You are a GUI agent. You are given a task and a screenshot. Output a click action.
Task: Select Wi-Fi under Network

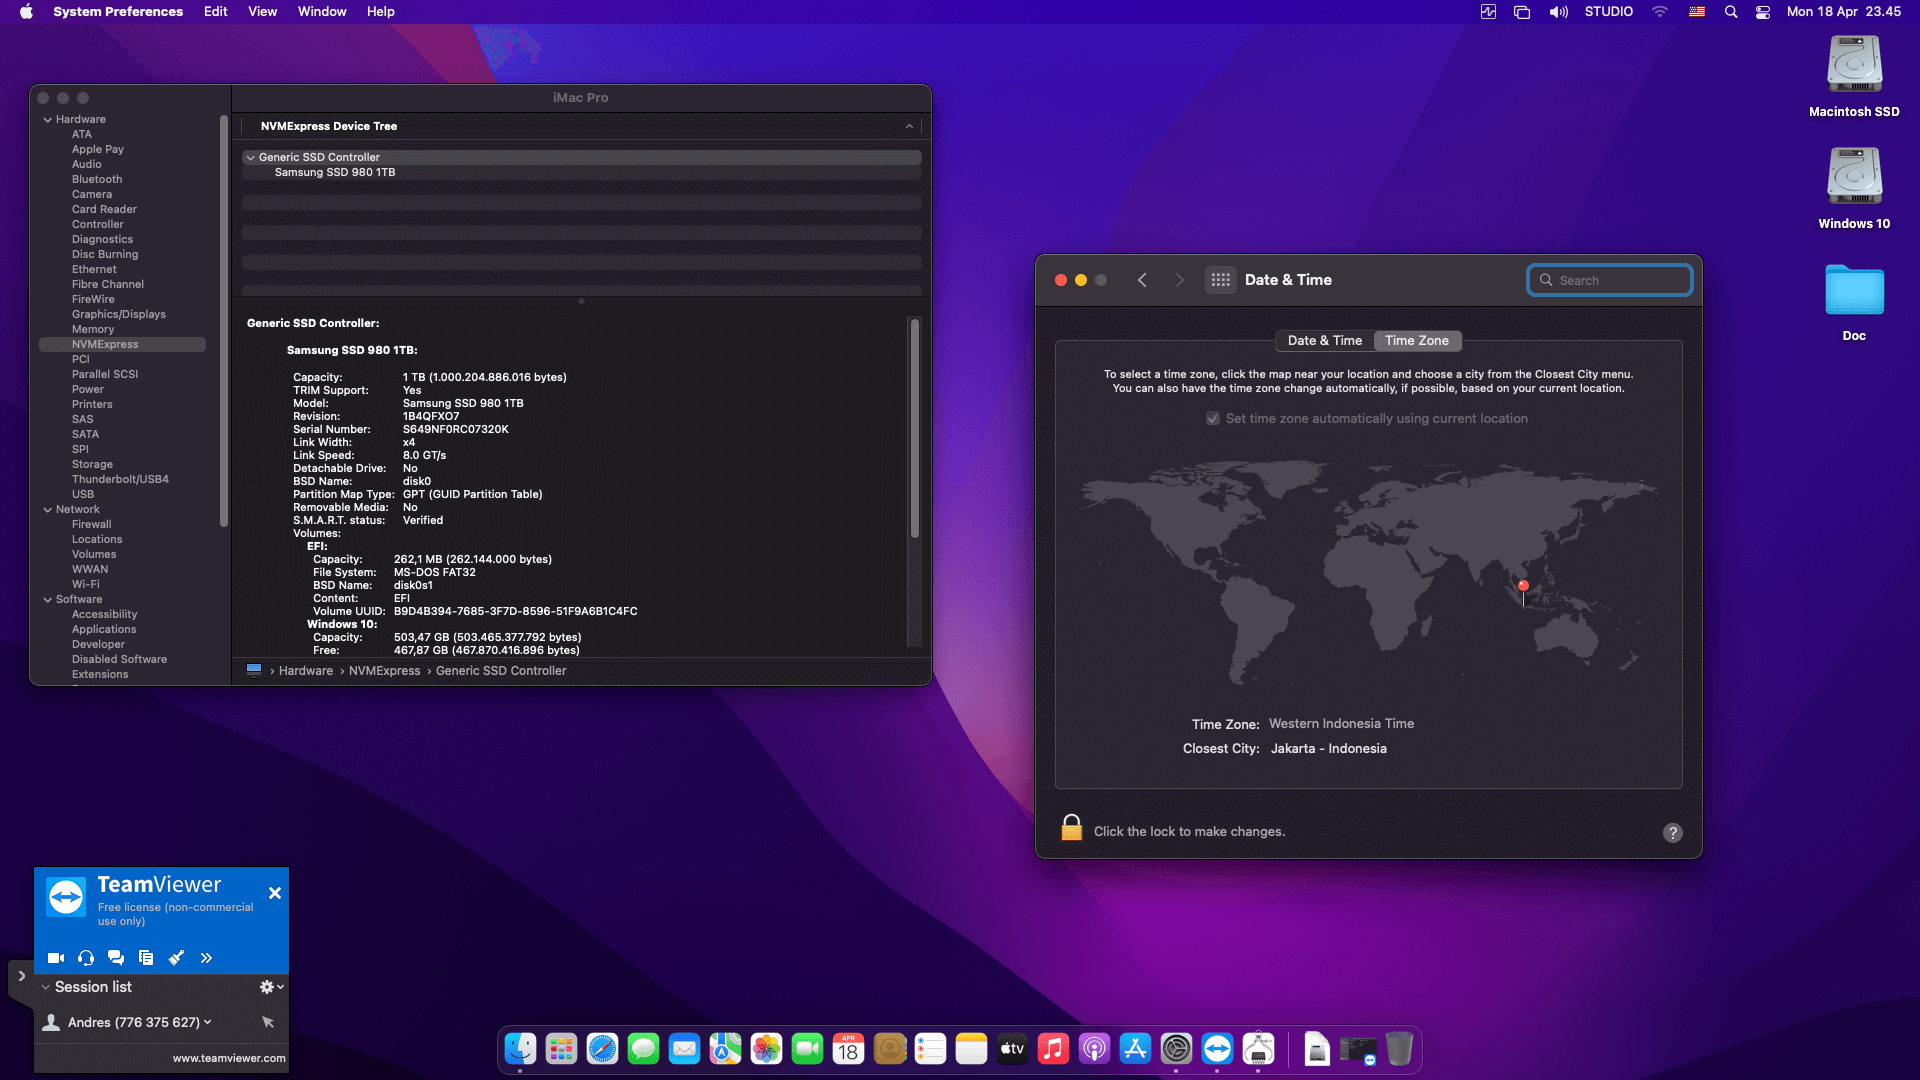tap(85, 584)
